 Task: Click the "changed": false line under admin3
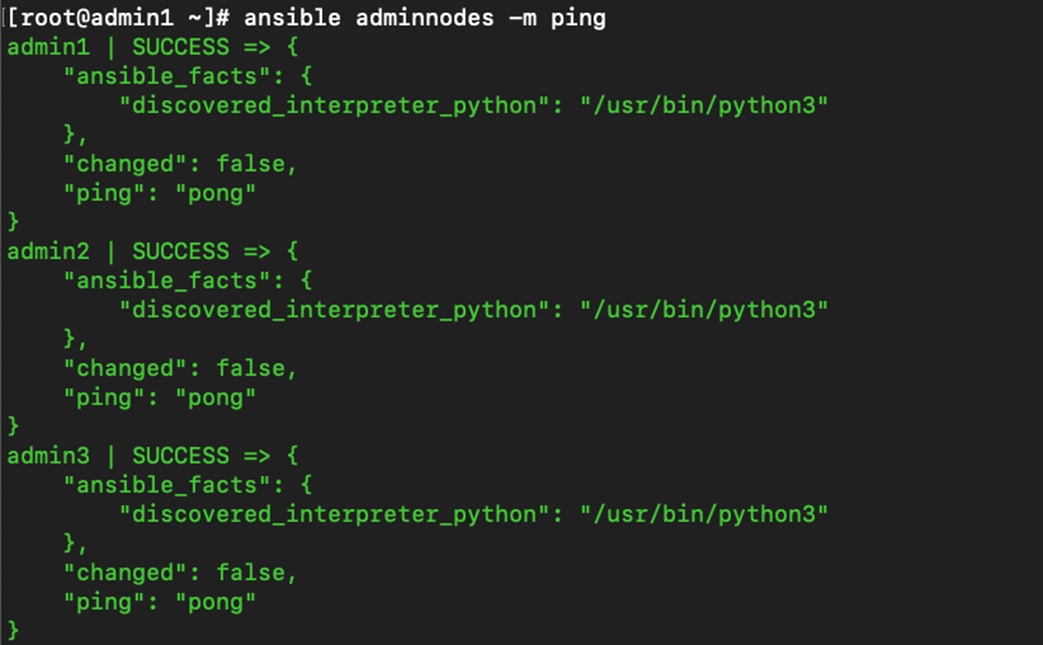click(x=180, y=573)
